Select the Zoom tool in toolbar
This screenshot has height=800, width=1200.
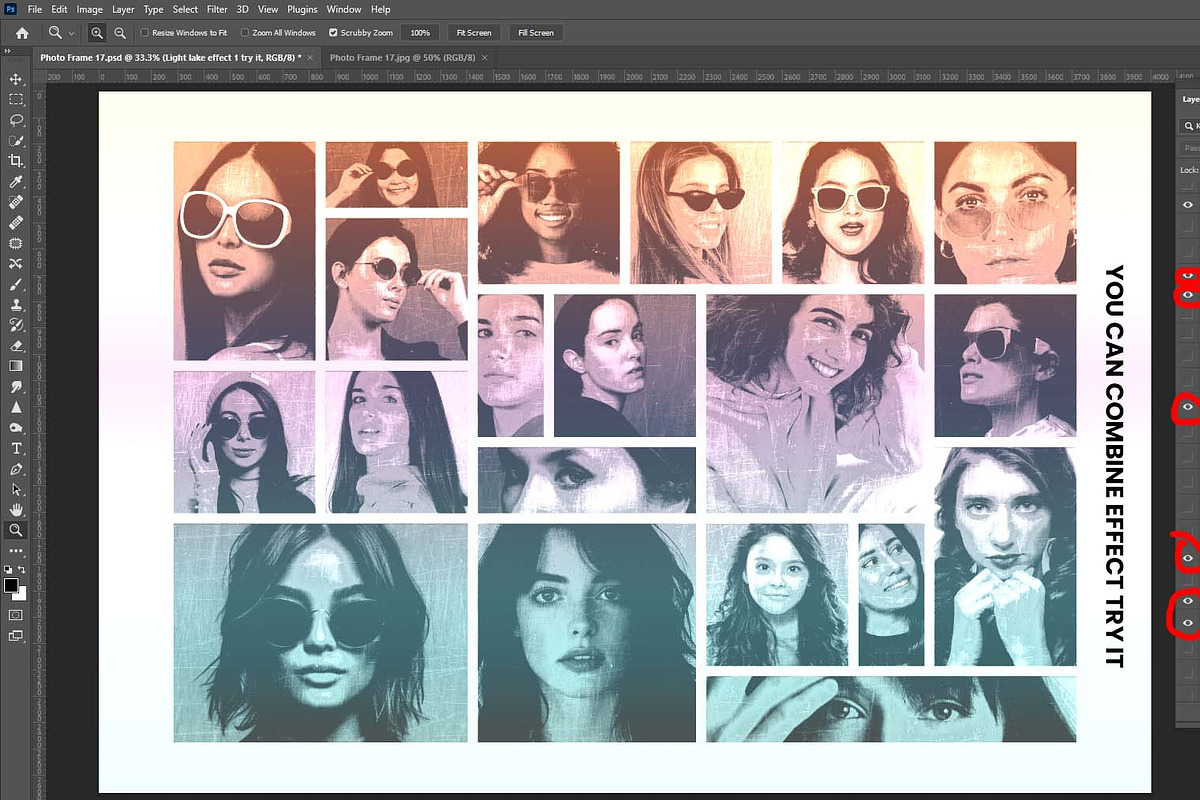point(15,531)
